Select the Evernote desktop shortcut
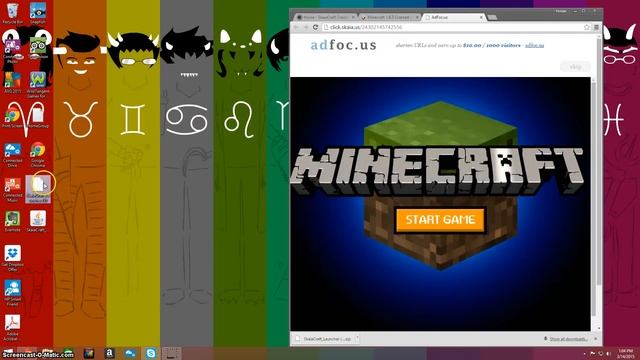 tap(12, 221)
